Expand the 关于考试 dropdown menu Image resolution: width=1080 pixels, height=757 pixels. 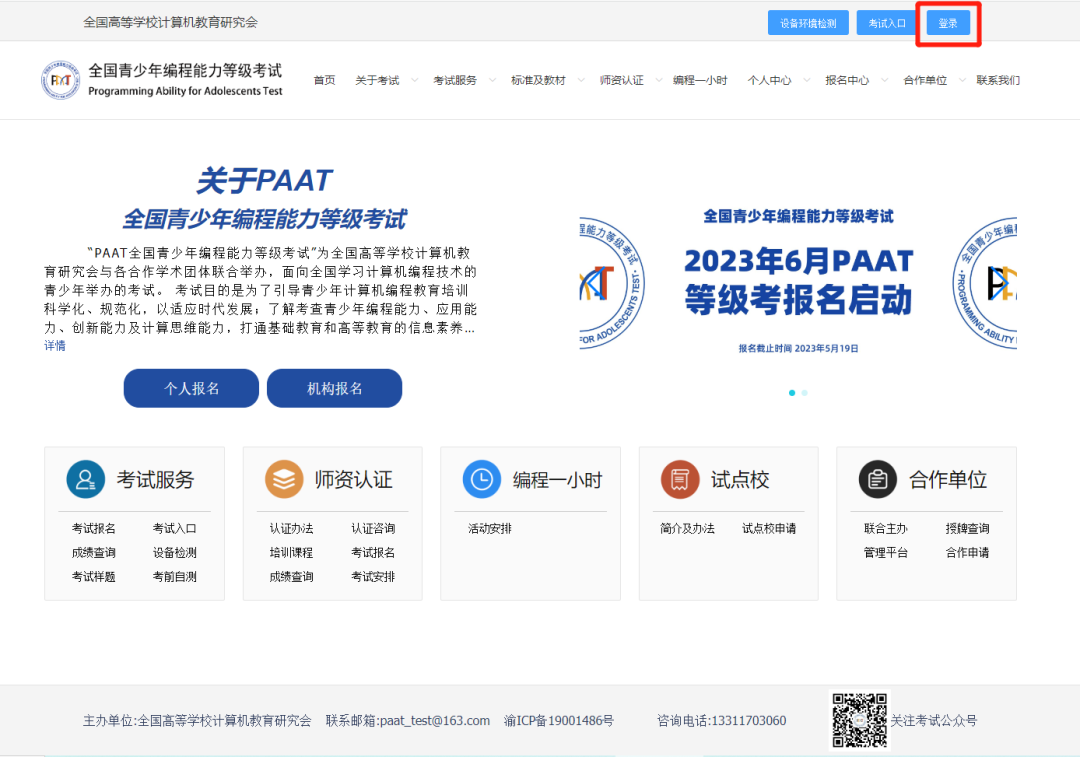[379, 80]
